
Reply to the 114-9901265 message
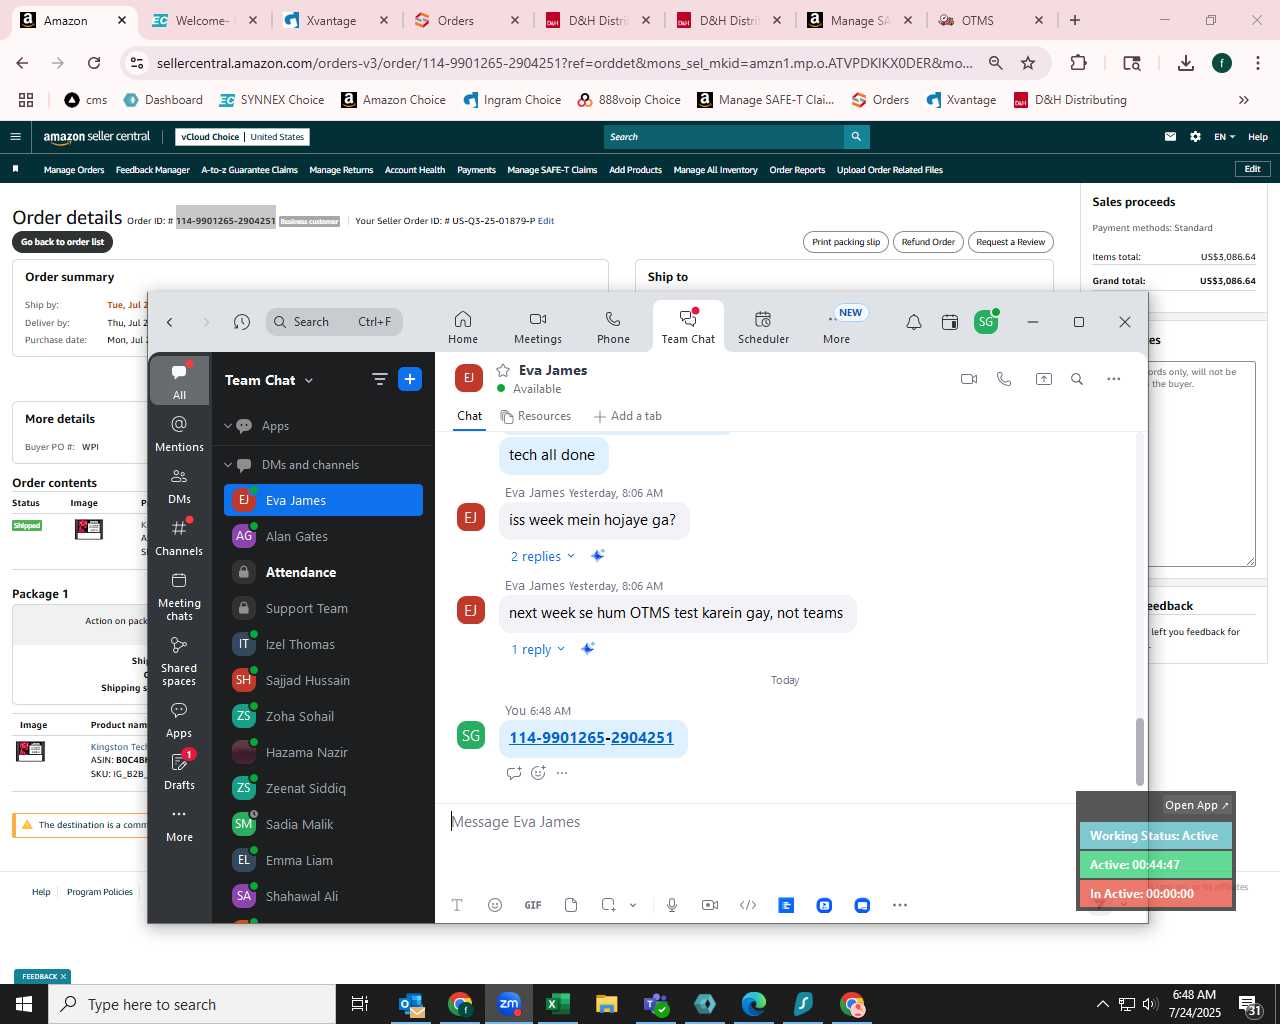[x=514, y=773]
